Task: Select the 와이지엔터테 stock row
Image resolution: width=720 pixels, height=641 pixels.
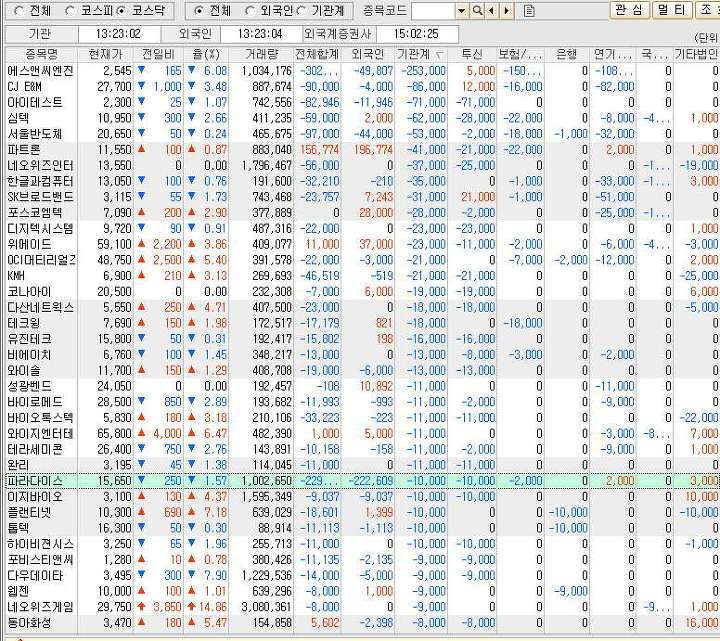Action: point(362,433)
